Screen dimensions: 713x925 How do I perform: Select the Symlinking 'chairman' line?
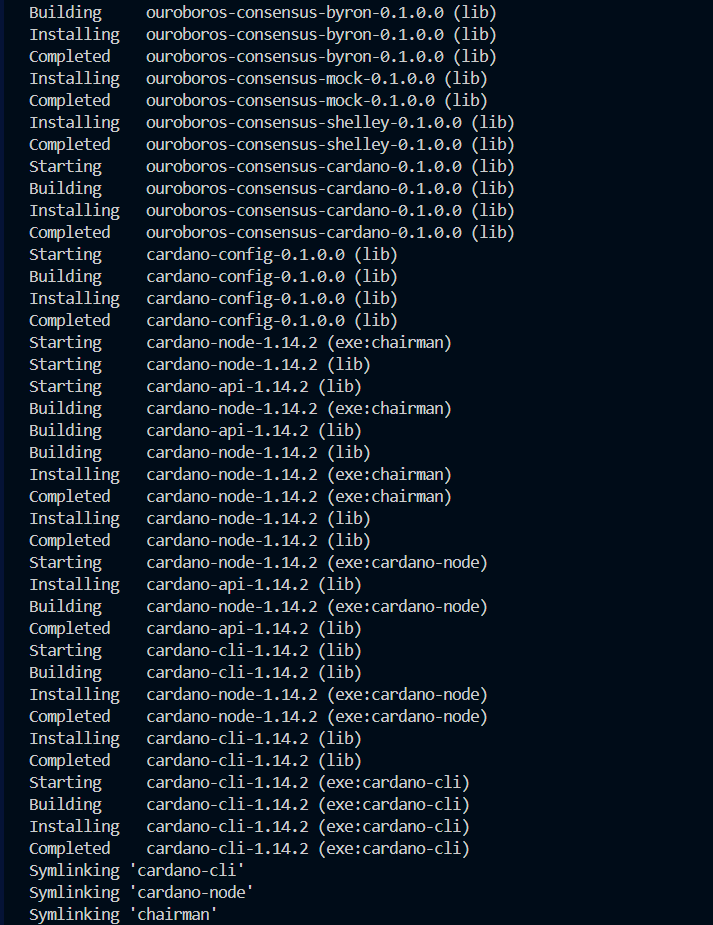(123, 914)
